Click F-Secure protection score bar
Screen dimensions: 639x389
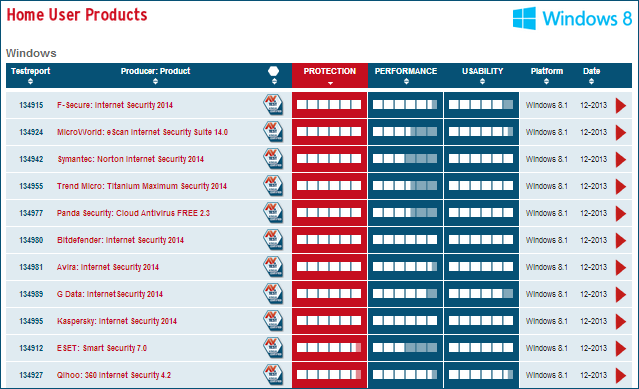[329, 105]
